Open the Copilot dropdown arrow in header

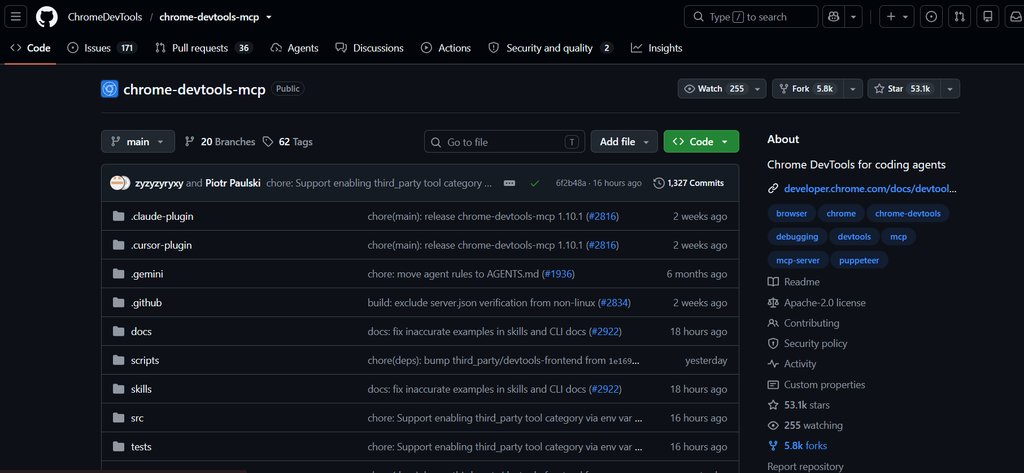pyautogui.click(x=854, y=17)
